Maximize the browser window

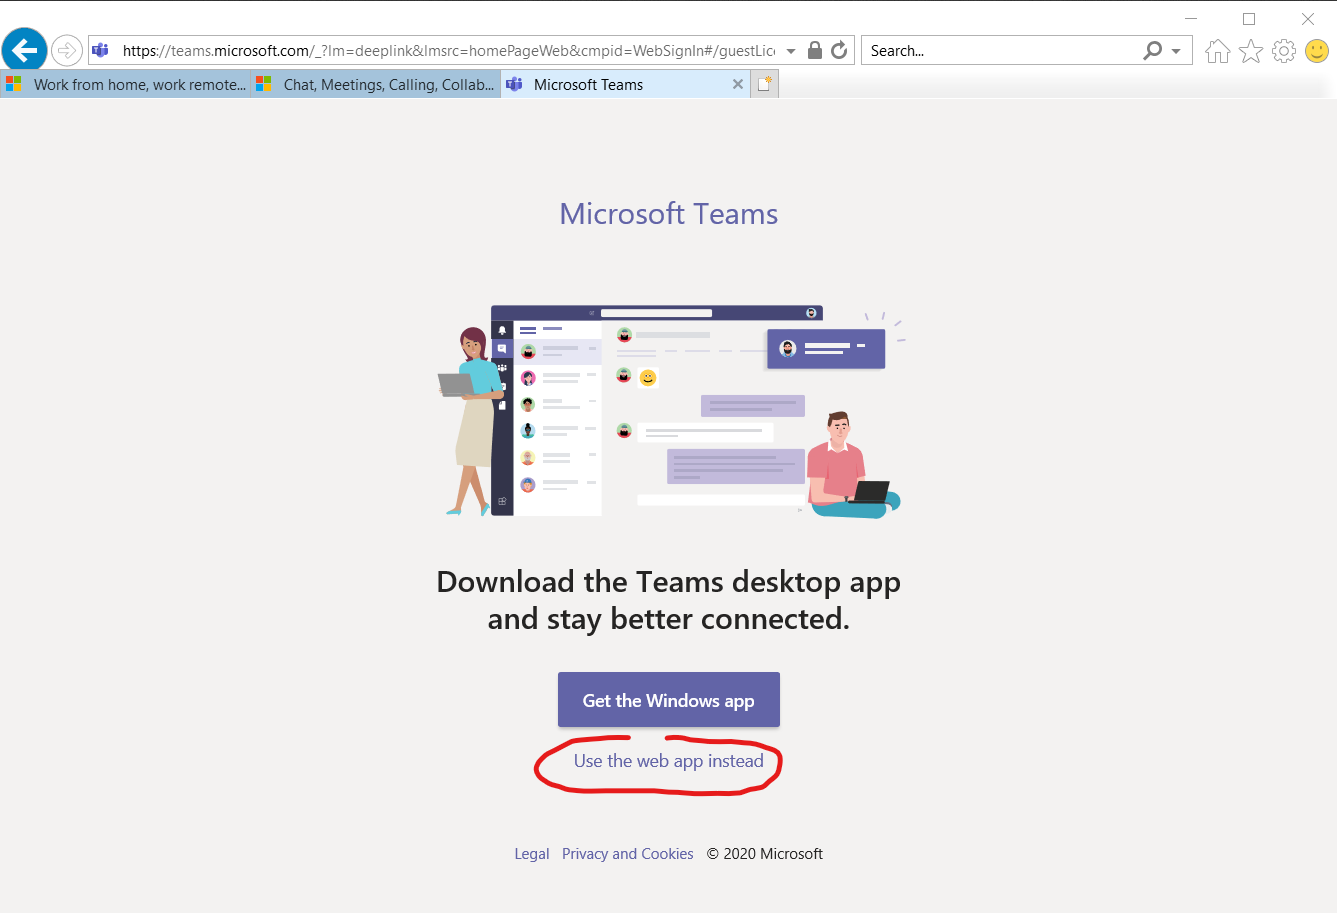pos(1249,18)
